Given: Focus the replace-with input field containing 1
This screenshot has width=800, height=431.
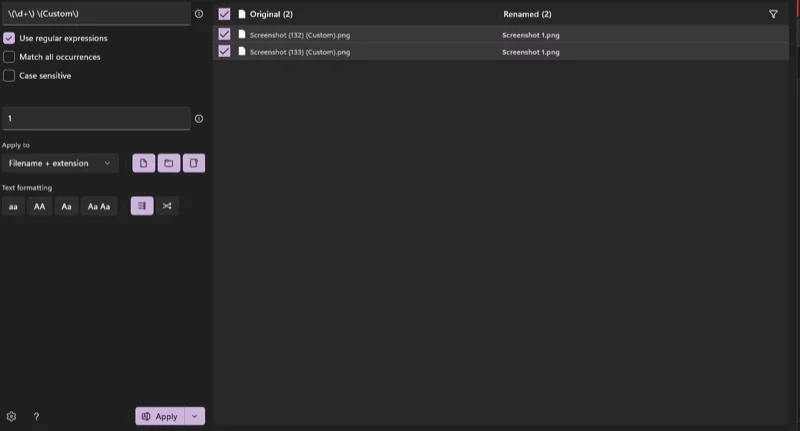Looking at the screenshot, I should click(96, 118).
